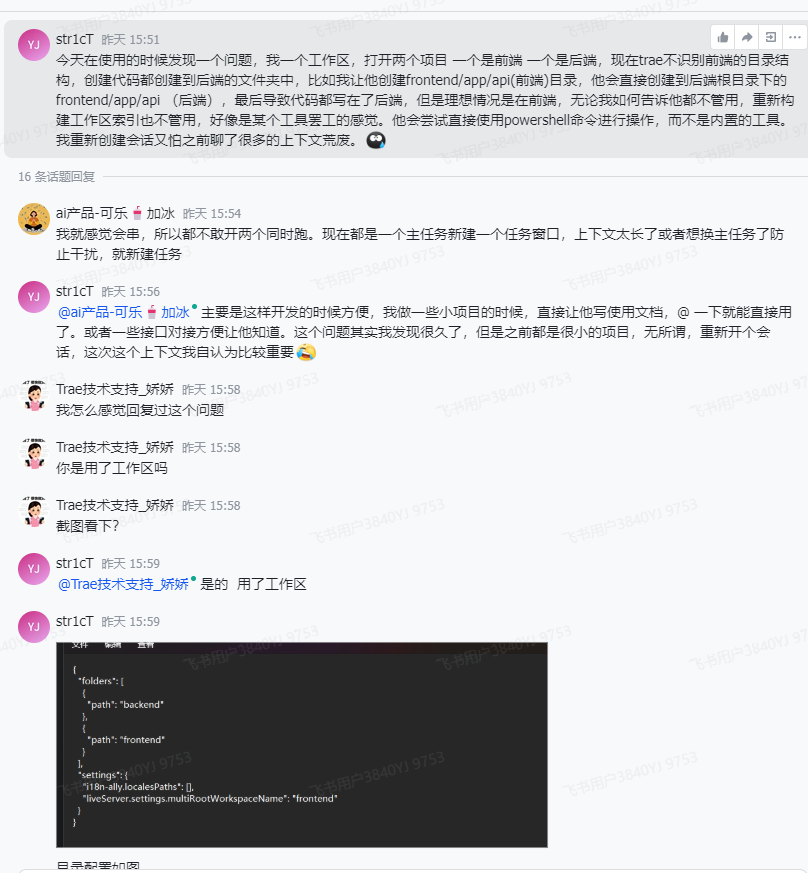Click the username str1cT at 15:51
This screenshot has width=808, height=873.
pyautogui.click(x=75, y=40)
